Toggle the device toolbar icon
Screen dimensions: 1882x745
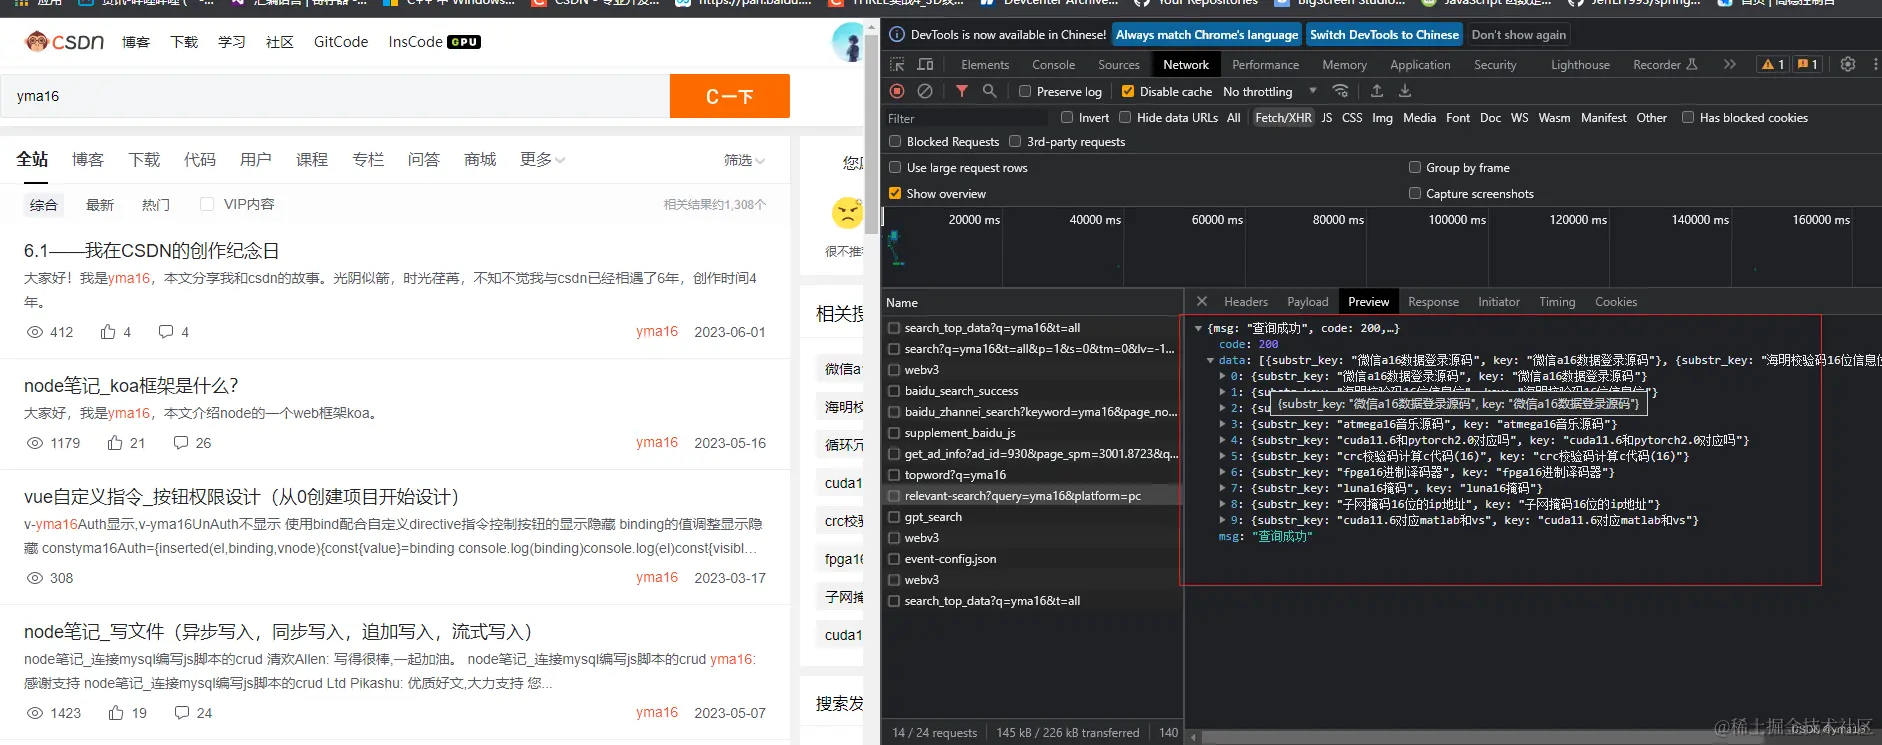pyautogui.click(x=926, y=64)
